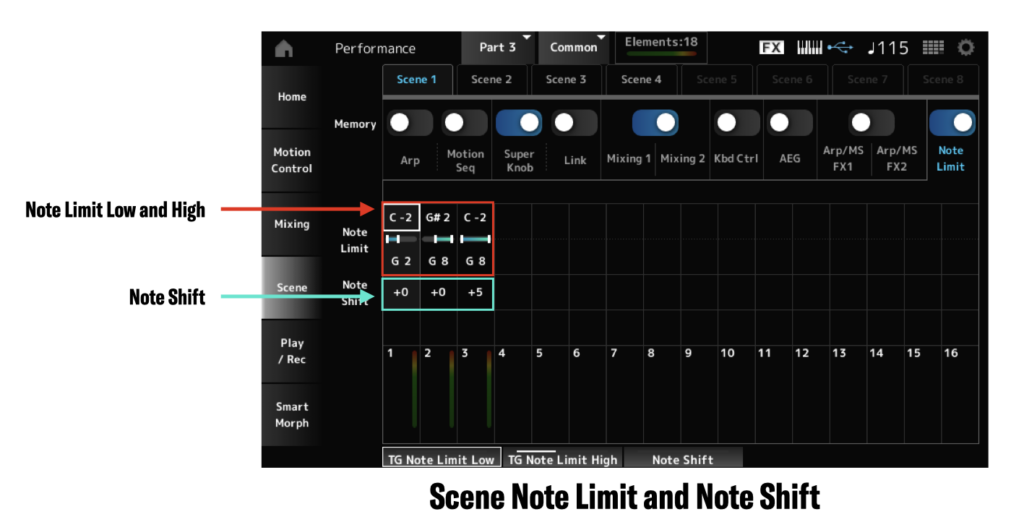The width and height of the screenshot is (1024, 530).
Task: Select Part 1 note shift +0
Action: [401, 292]
